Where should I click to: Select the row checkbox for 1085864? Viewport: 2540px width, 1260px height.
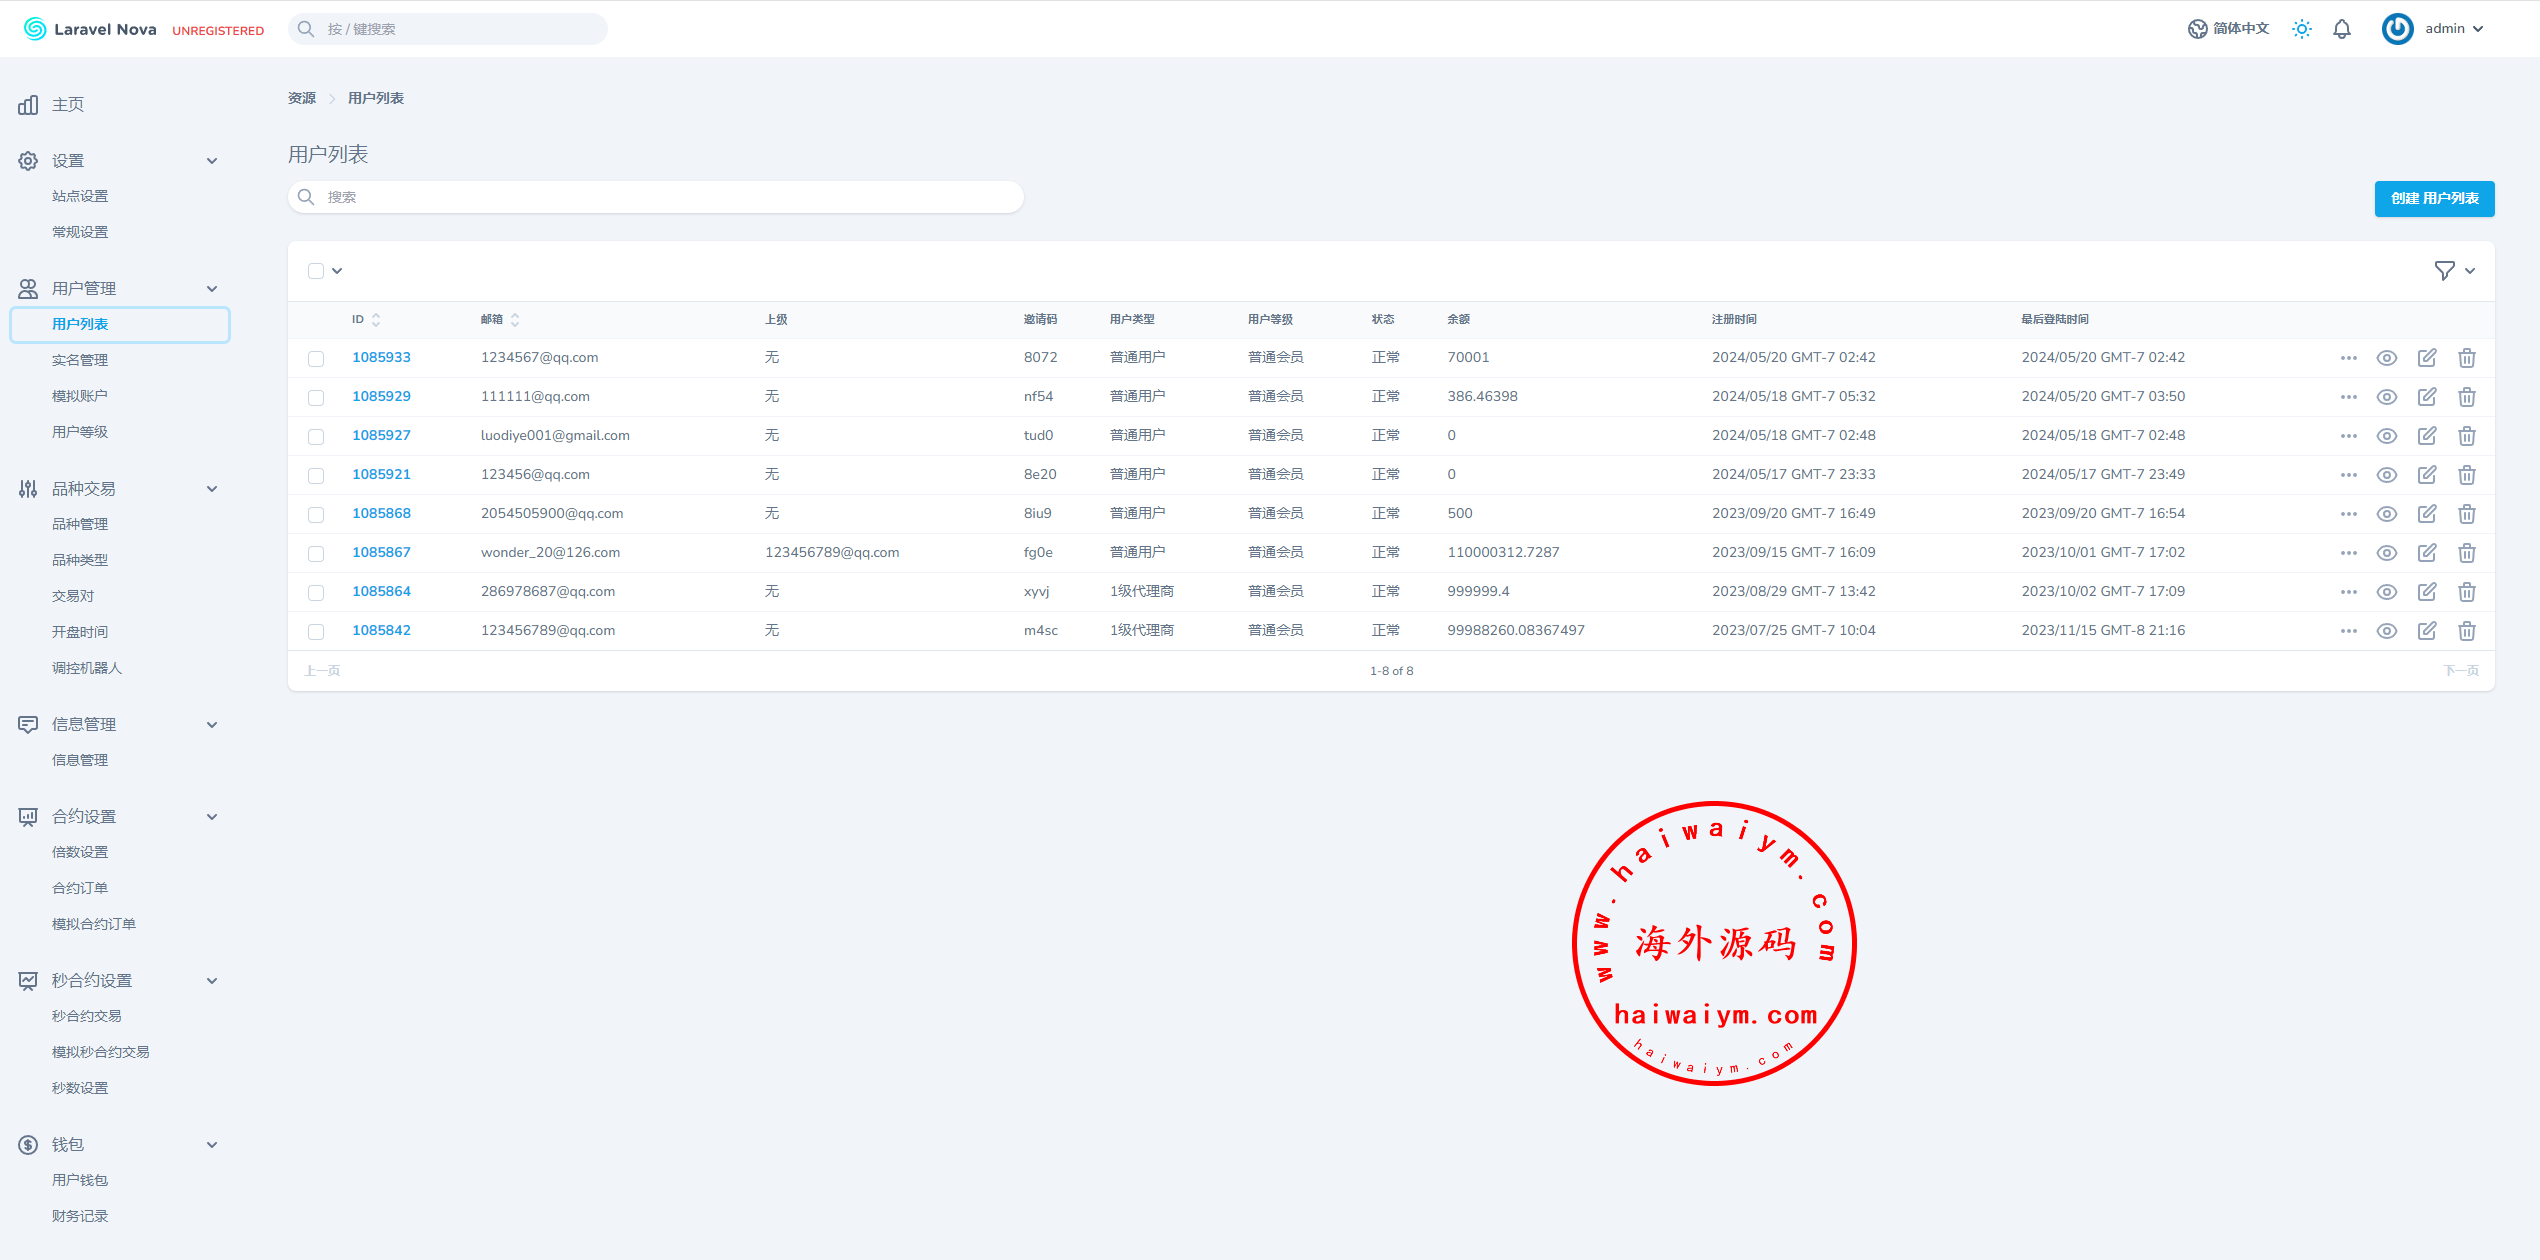pos(316,592)
